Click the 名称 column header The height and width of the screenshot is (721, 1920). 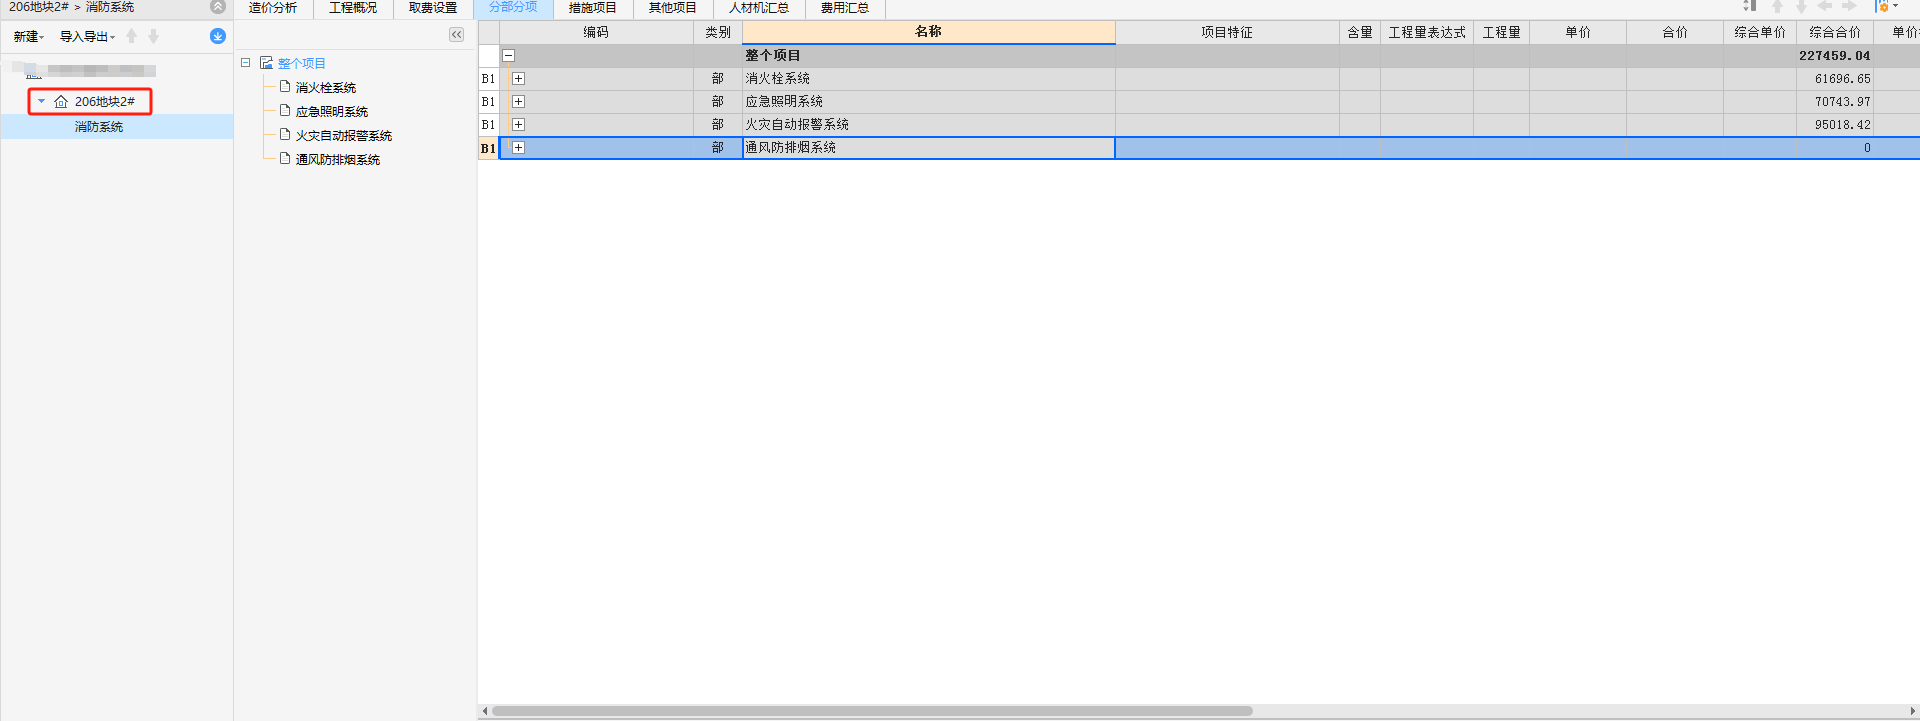click(929, 32)
